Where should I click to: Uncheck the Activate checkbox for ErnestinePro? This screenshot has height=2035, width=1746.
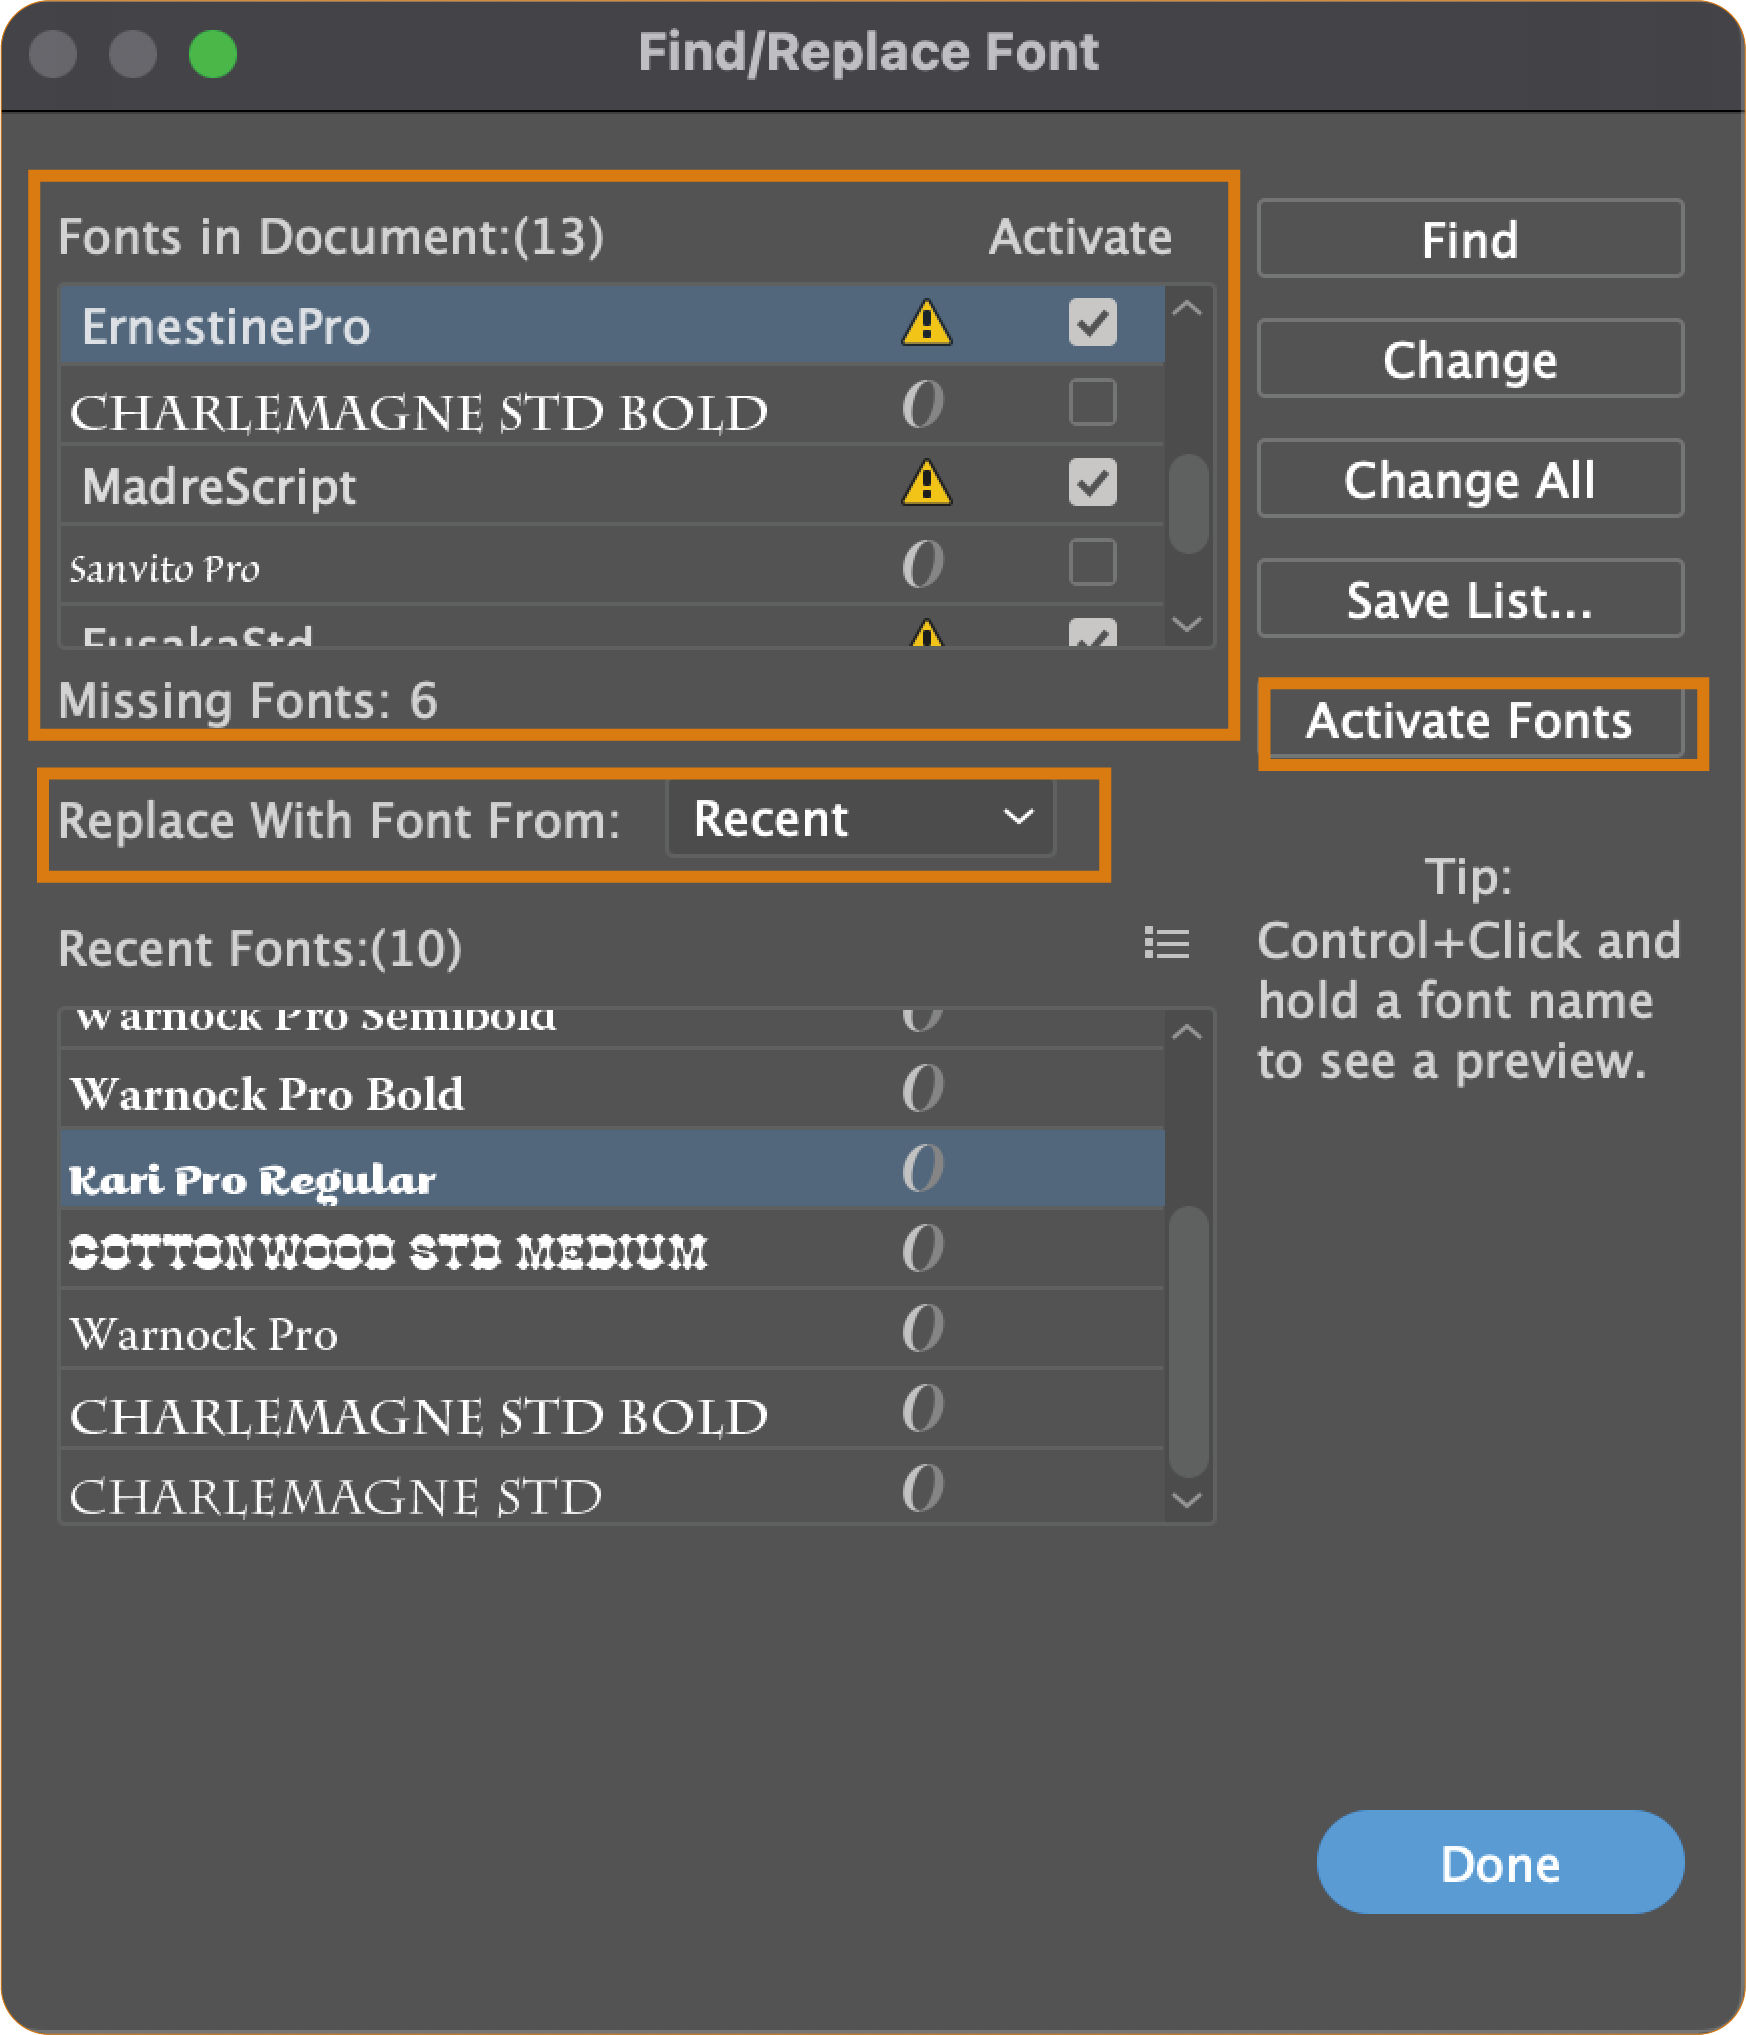click(1093, 323)
